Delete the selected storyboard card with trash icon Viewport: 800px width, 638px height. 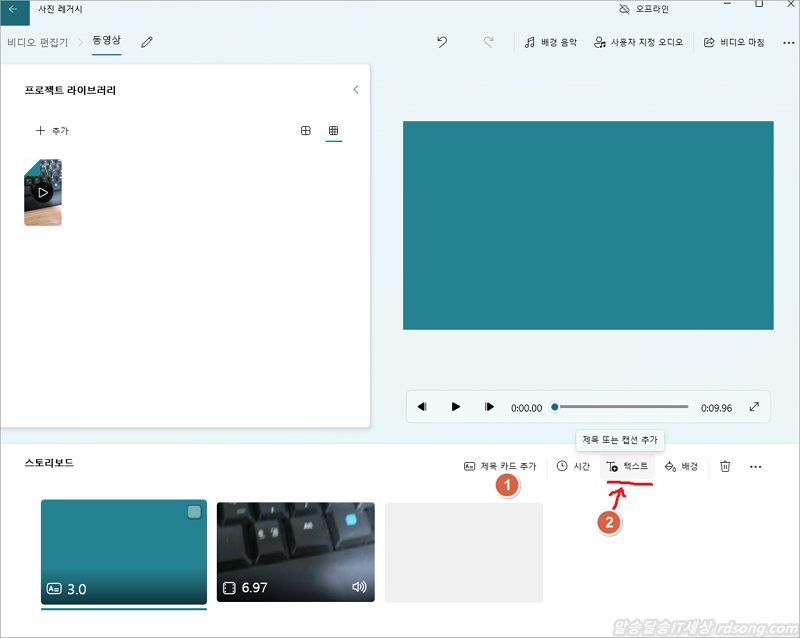pyautogui.click(x=726, y=466)
